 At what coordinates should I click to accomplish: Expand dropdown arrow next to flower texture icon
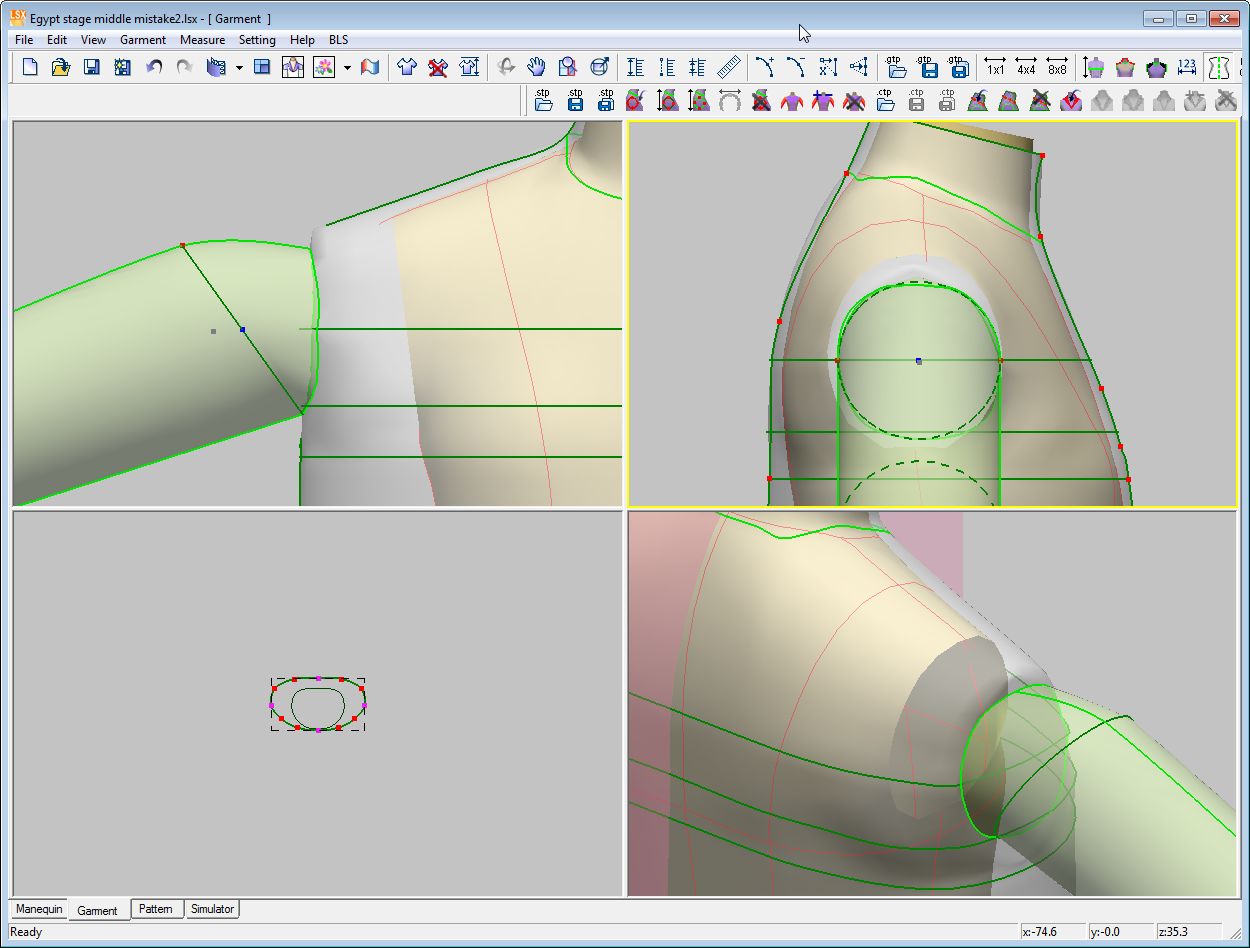point(347,68)
